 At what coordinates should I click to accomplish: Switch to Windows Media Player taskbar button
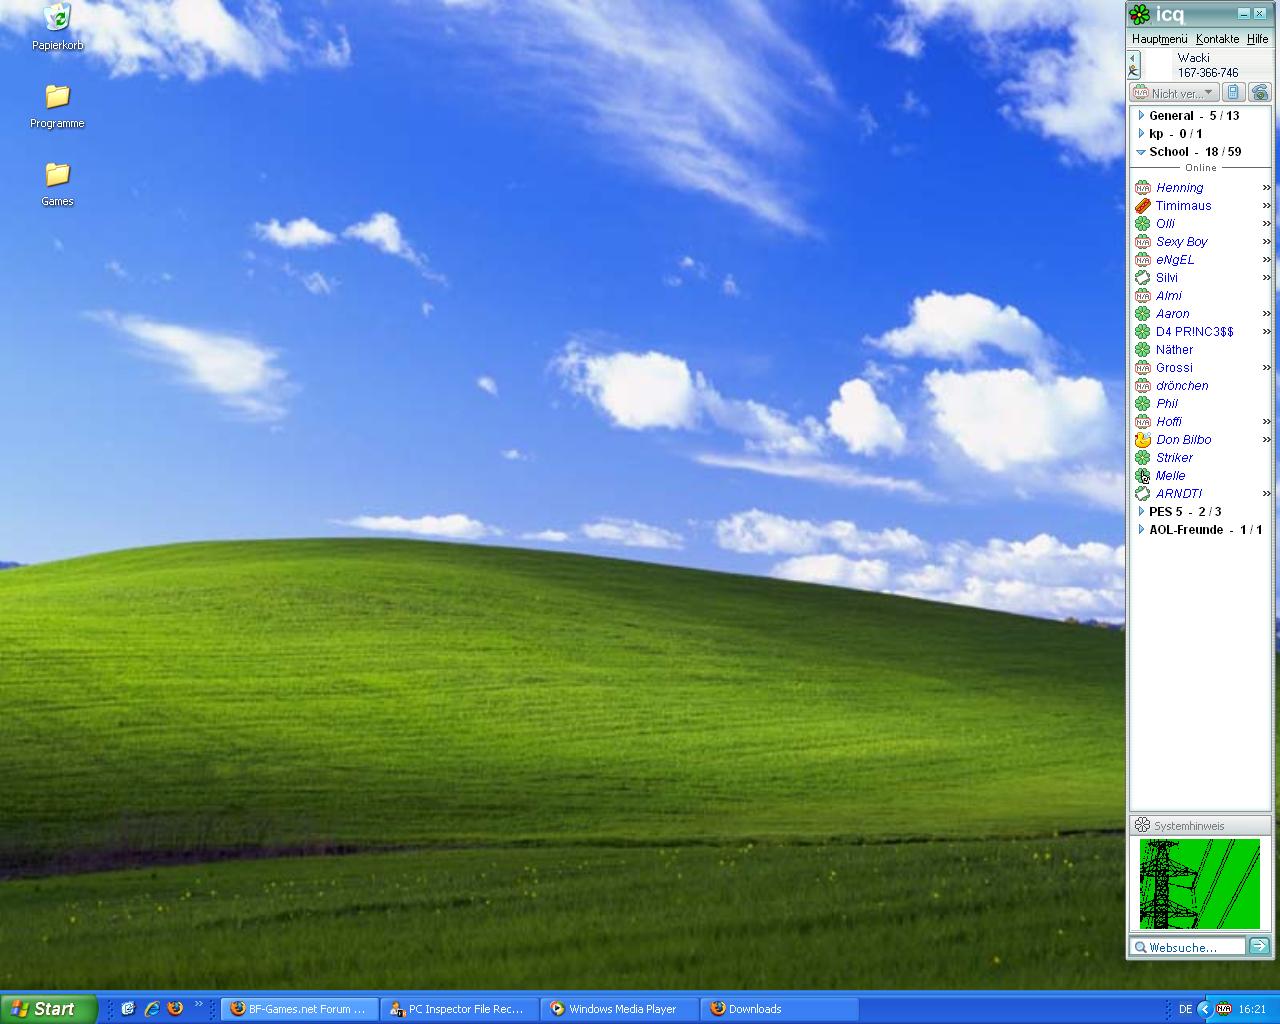tap(620, 1009)
